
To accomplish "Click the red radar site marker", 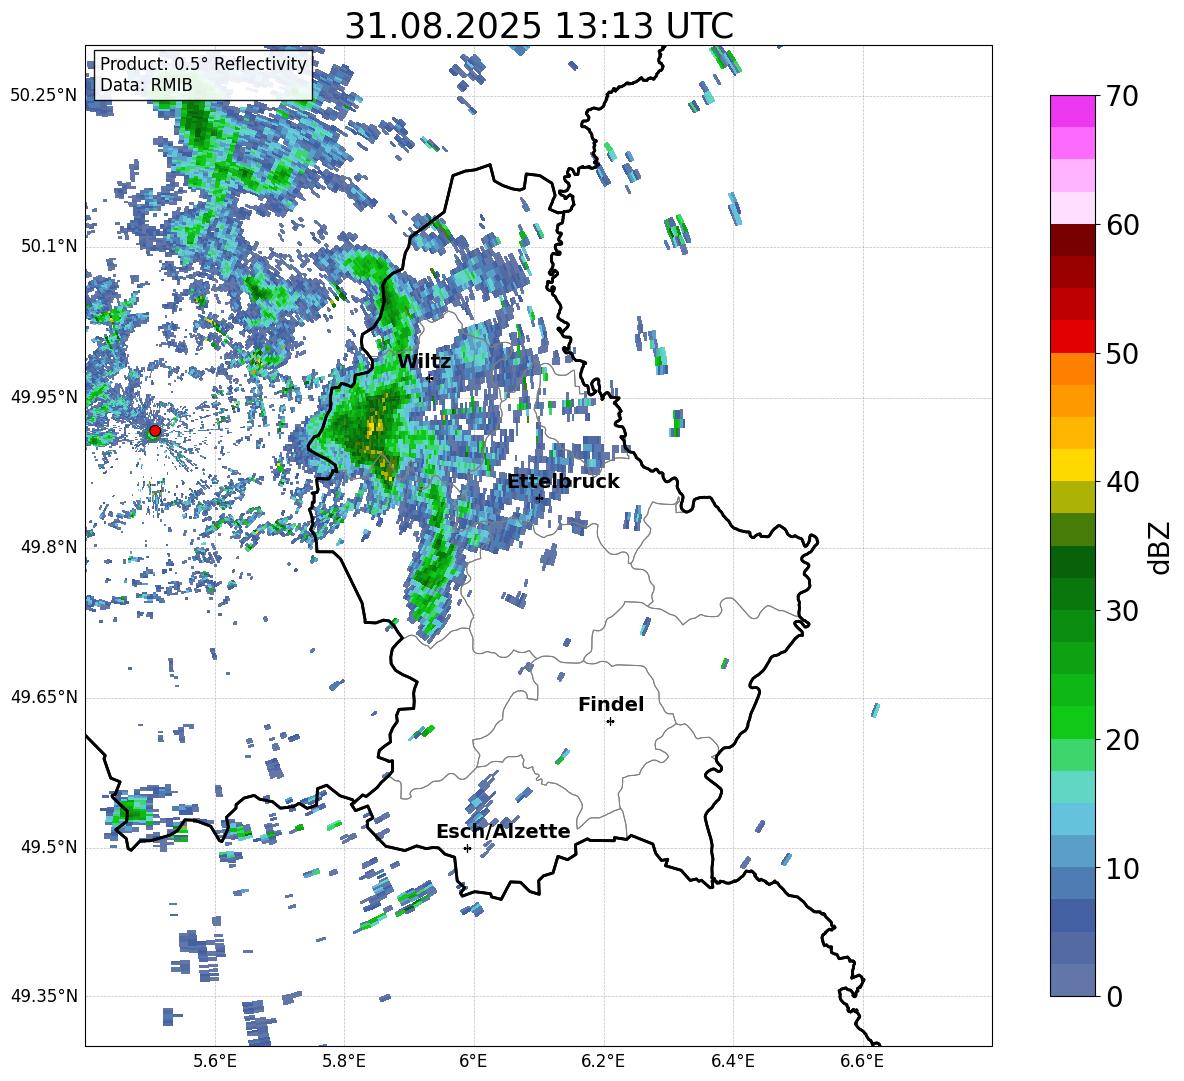I will 154,431.
